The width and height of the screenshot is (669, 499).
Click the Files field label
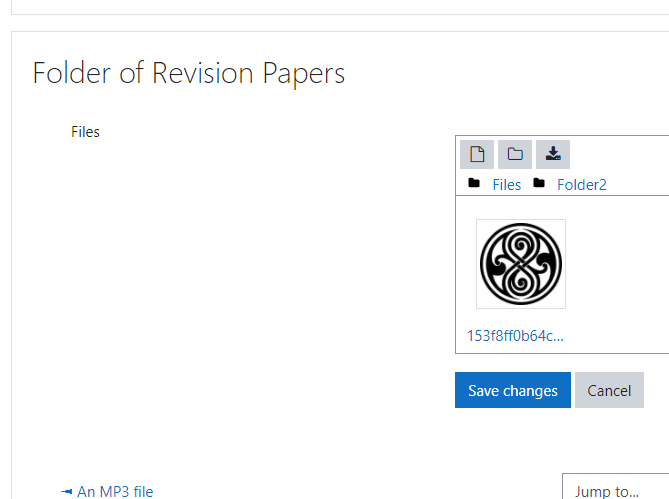(85, 132)
